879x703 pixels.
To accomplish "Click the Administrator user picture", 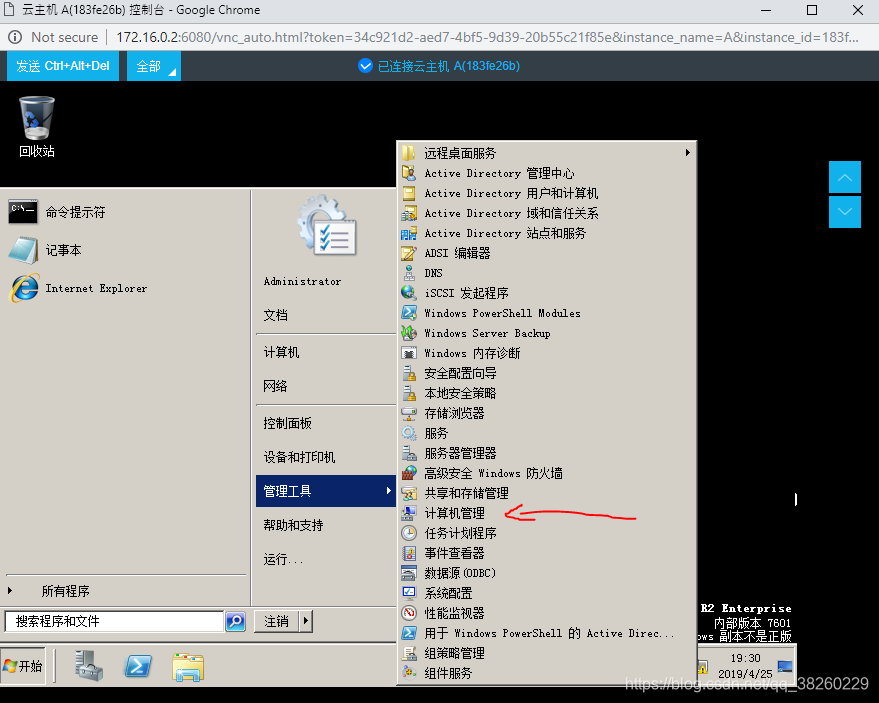I will click(327, 226).
